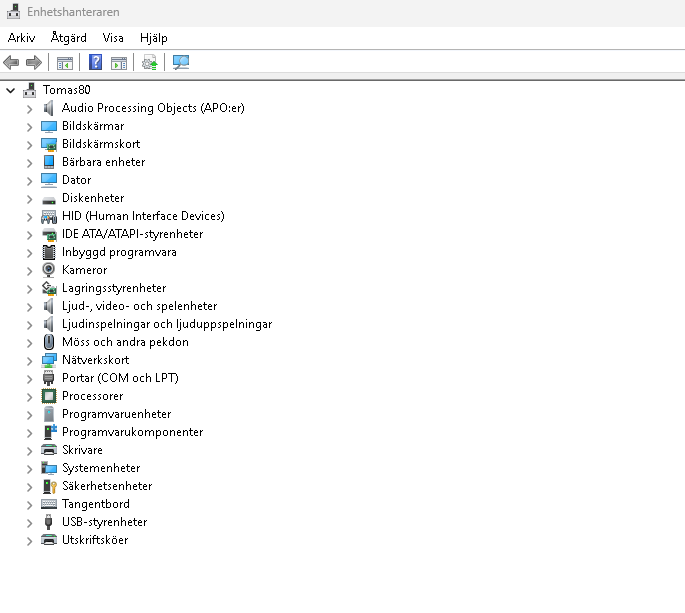Click the Säkerhetsenheter key icon
Image resolution: width=685 pixels, height=613 pixels.
49,486
